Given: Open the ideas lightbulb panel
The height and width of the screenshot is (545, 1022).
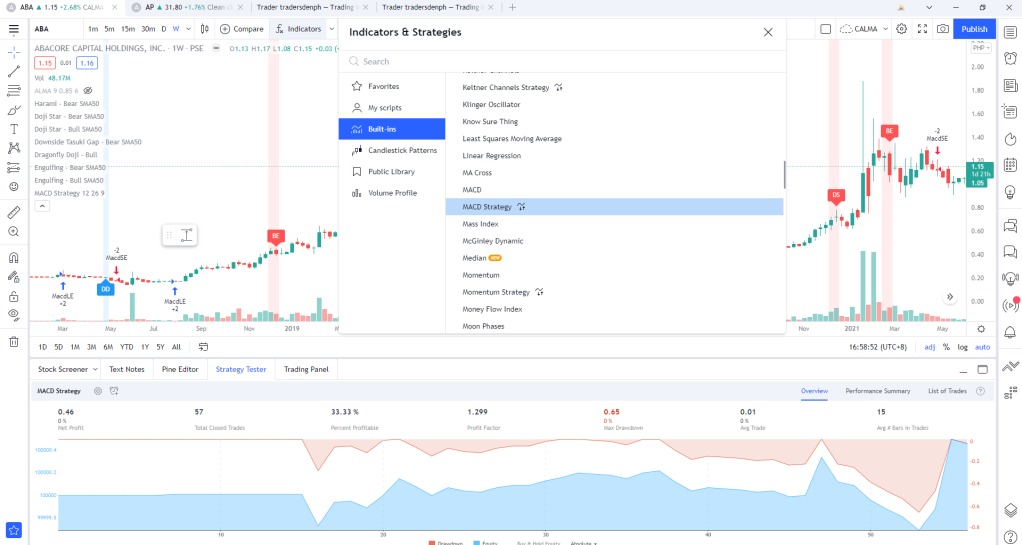Looking at the screenshot, I should point(1010,192).
